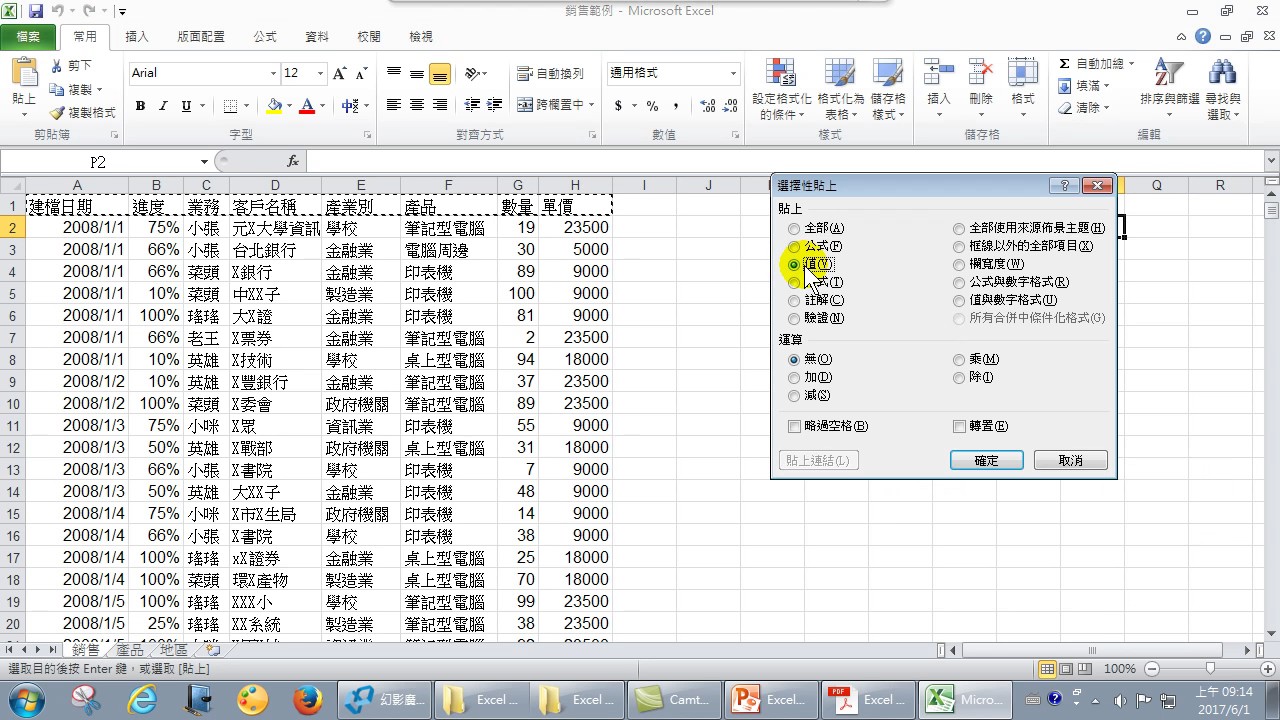Open Conditional Formatting icon

tap(781, 73)
